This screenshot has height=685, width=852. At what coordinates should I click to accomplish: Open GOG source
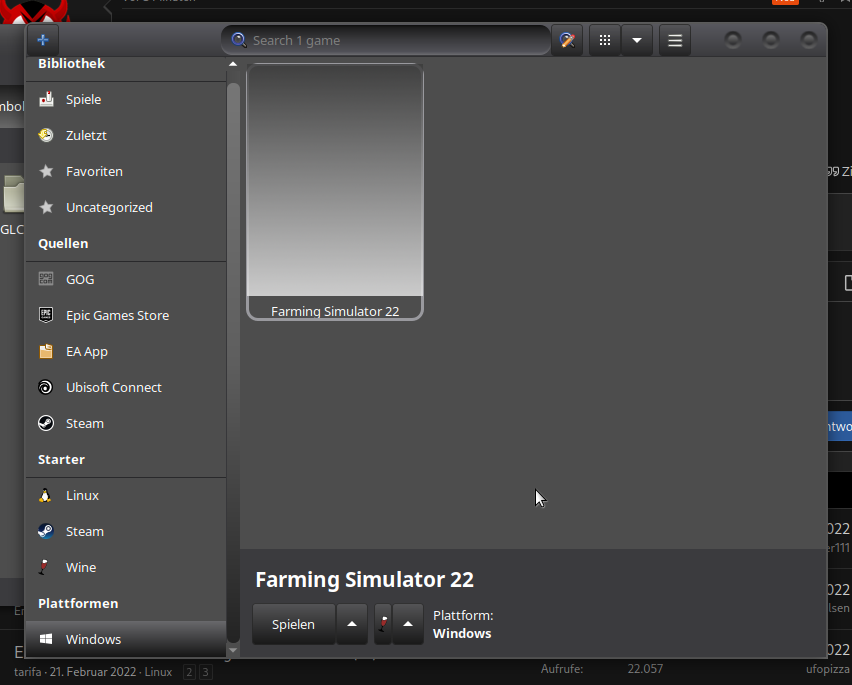point(126,279)
